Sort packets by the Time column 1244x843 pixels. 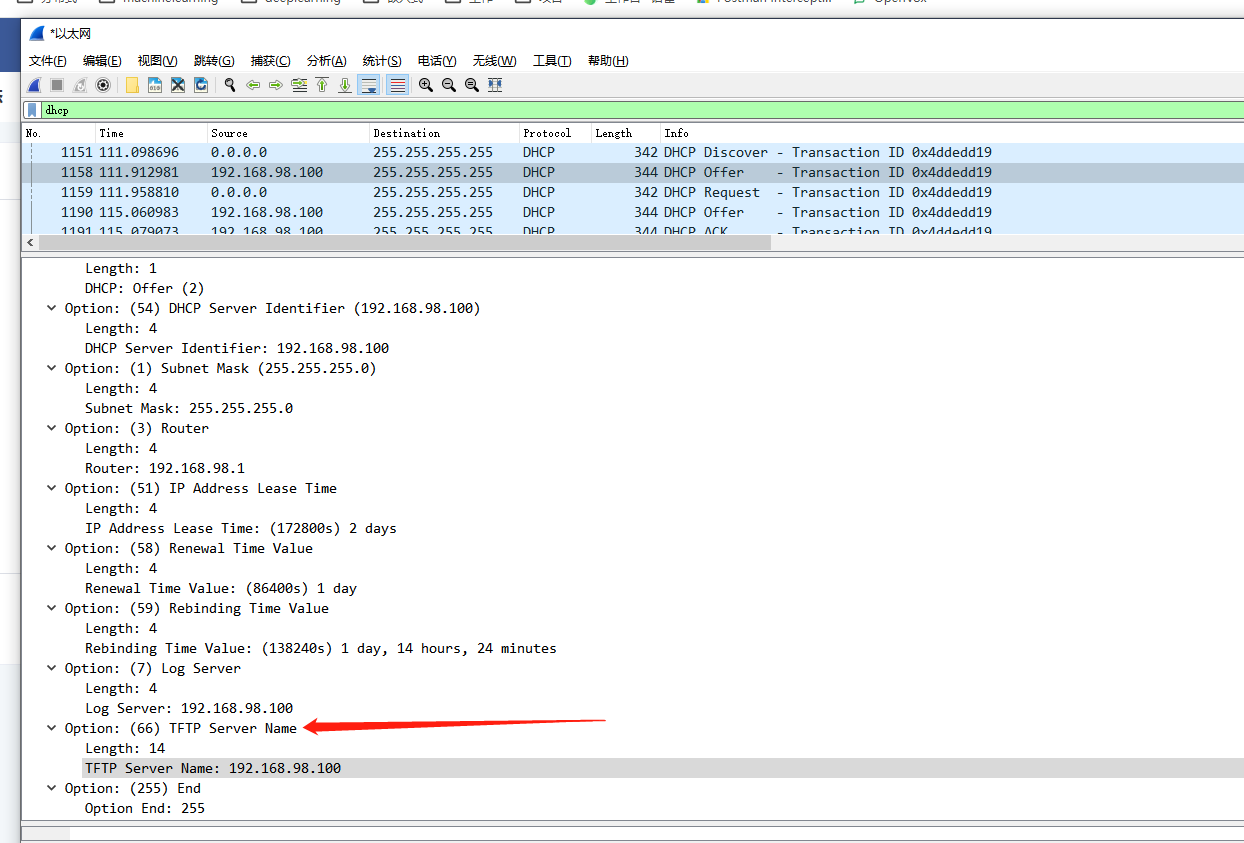coord(151,133)
